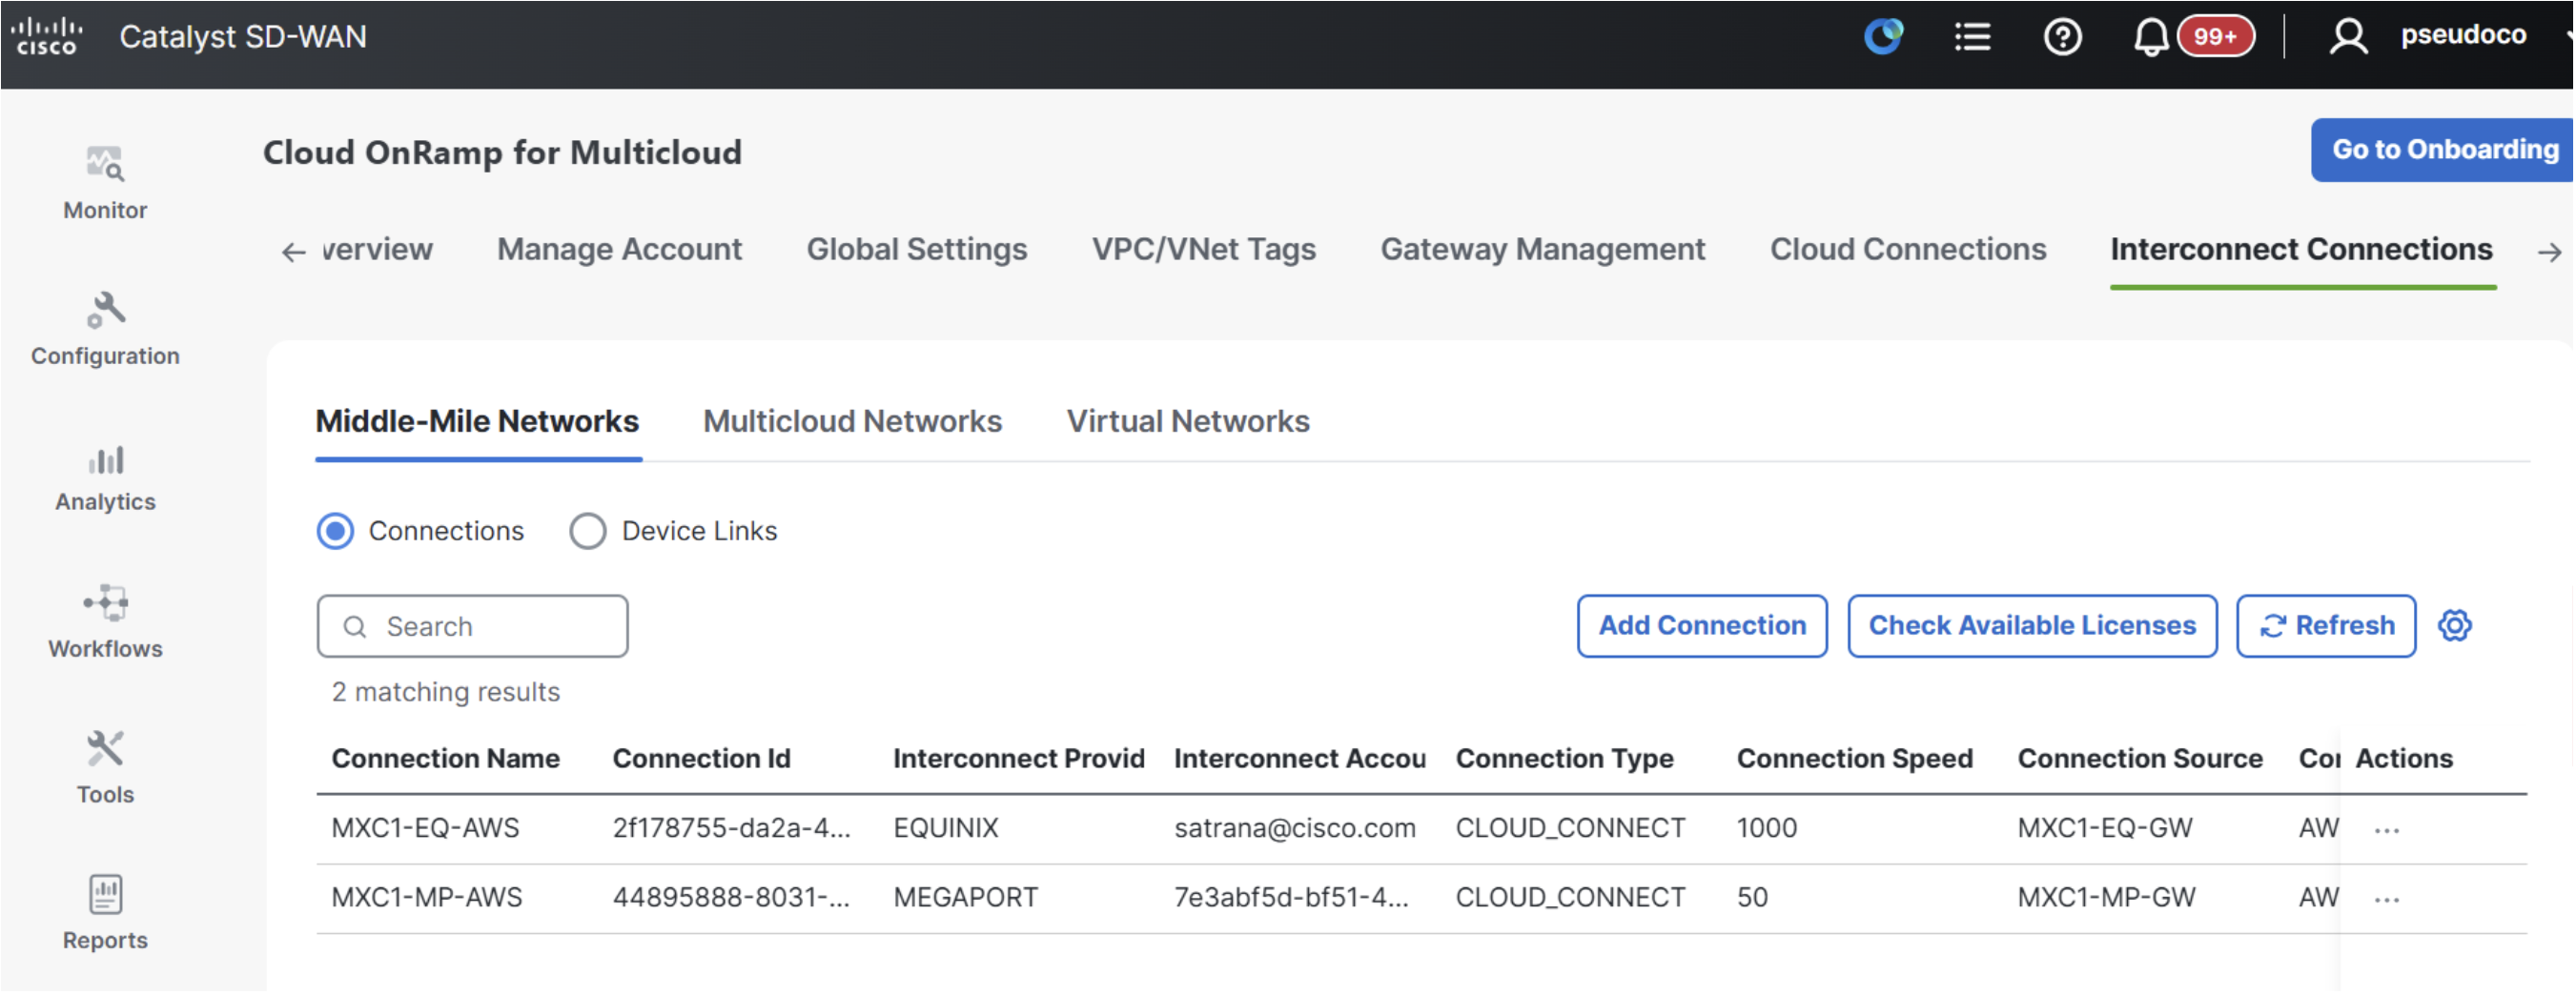2576x995 pixels.
Task: Sort by Connection Id column header
Action: click(x=702, y=760)
